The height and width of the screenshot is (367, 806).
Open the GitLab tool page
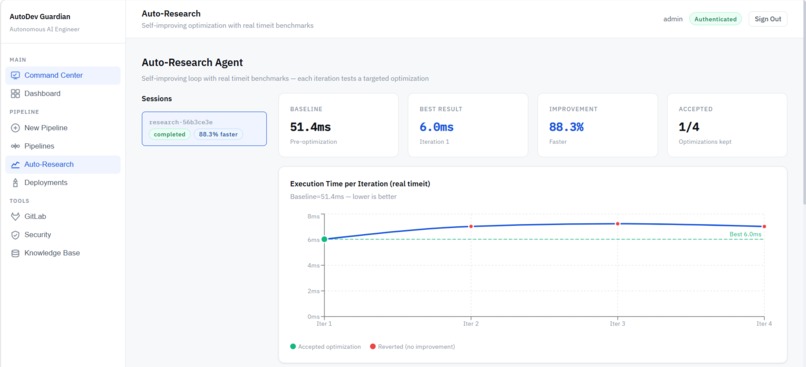[x=63, y=216]
